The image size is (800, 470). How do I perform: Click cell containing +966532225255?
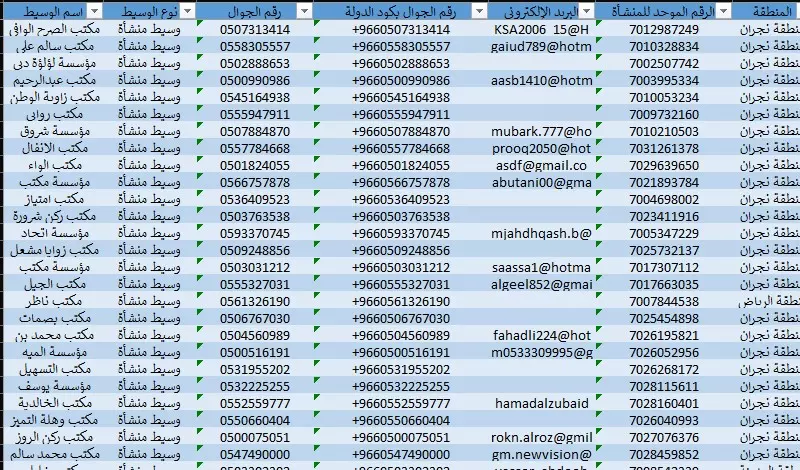[401, 386]
